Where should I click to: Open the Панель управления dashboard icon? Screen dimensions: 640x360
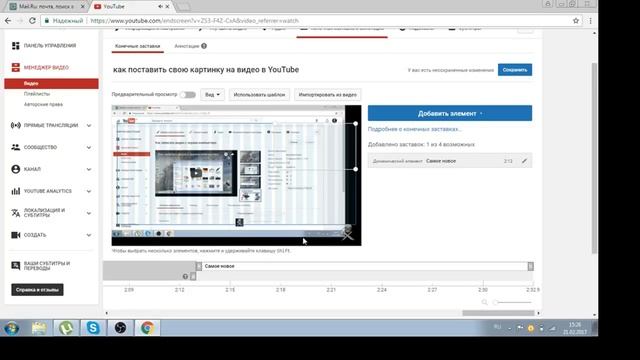click(16, 46)
